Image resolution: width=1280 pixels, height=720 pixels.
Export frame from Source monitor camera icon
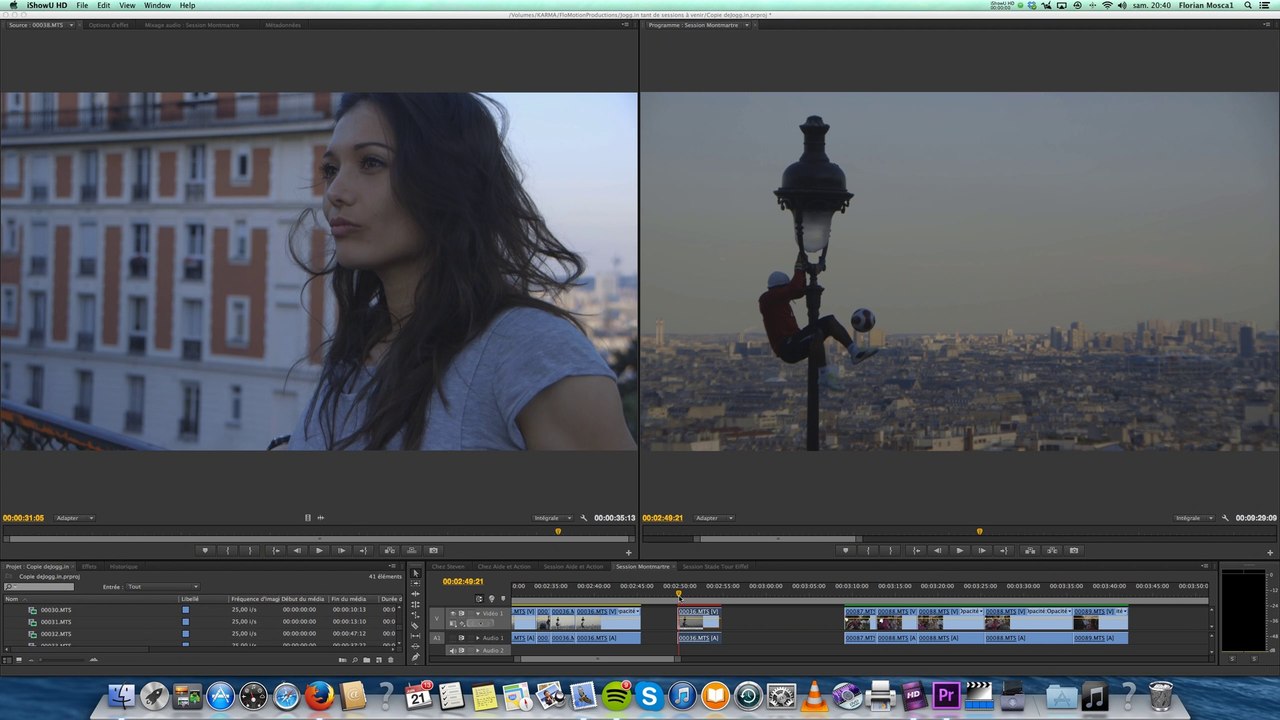(433, 550)
